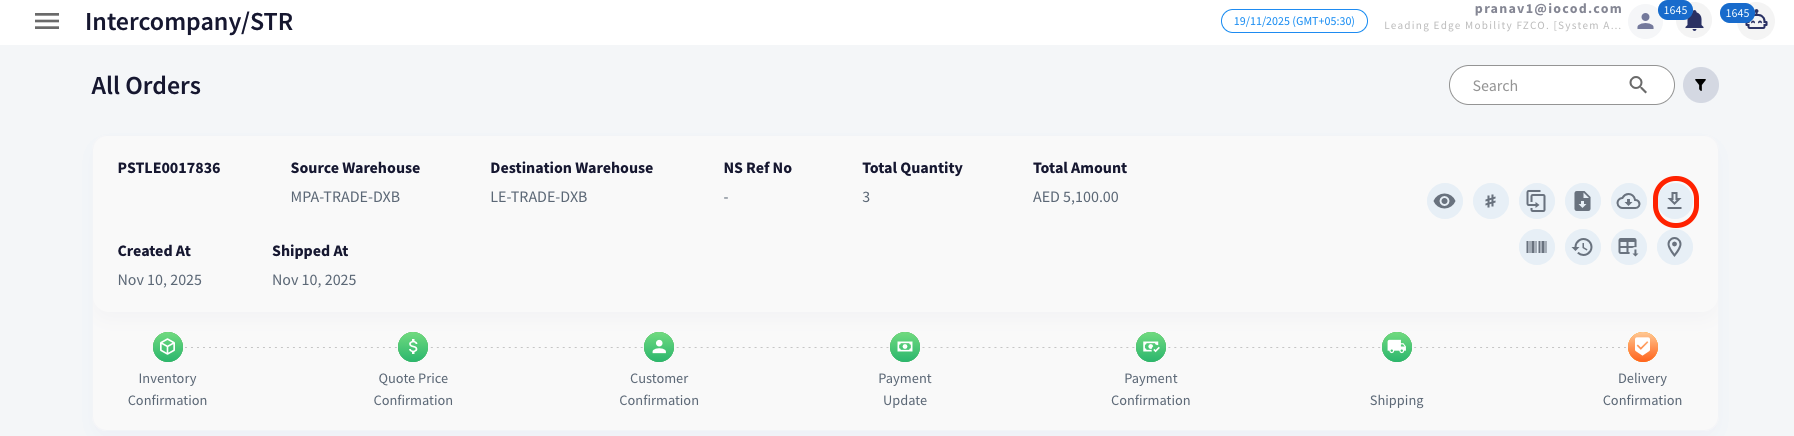Open the order history clock icon
1794x436 pixels.
pyautogui.click(x=1582, y=247)
